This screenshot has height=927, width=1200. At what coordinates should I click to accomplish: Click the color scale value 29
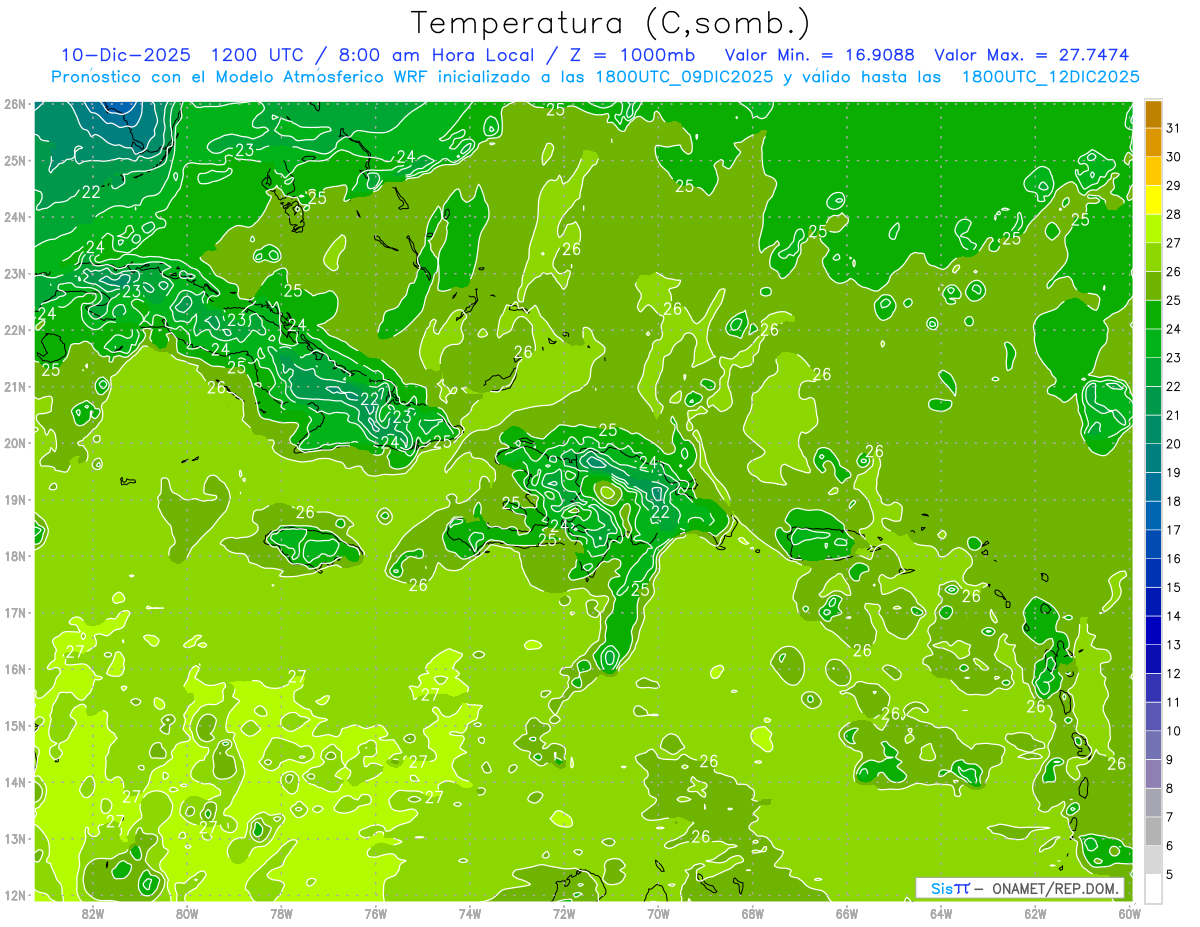point(1173,186)
